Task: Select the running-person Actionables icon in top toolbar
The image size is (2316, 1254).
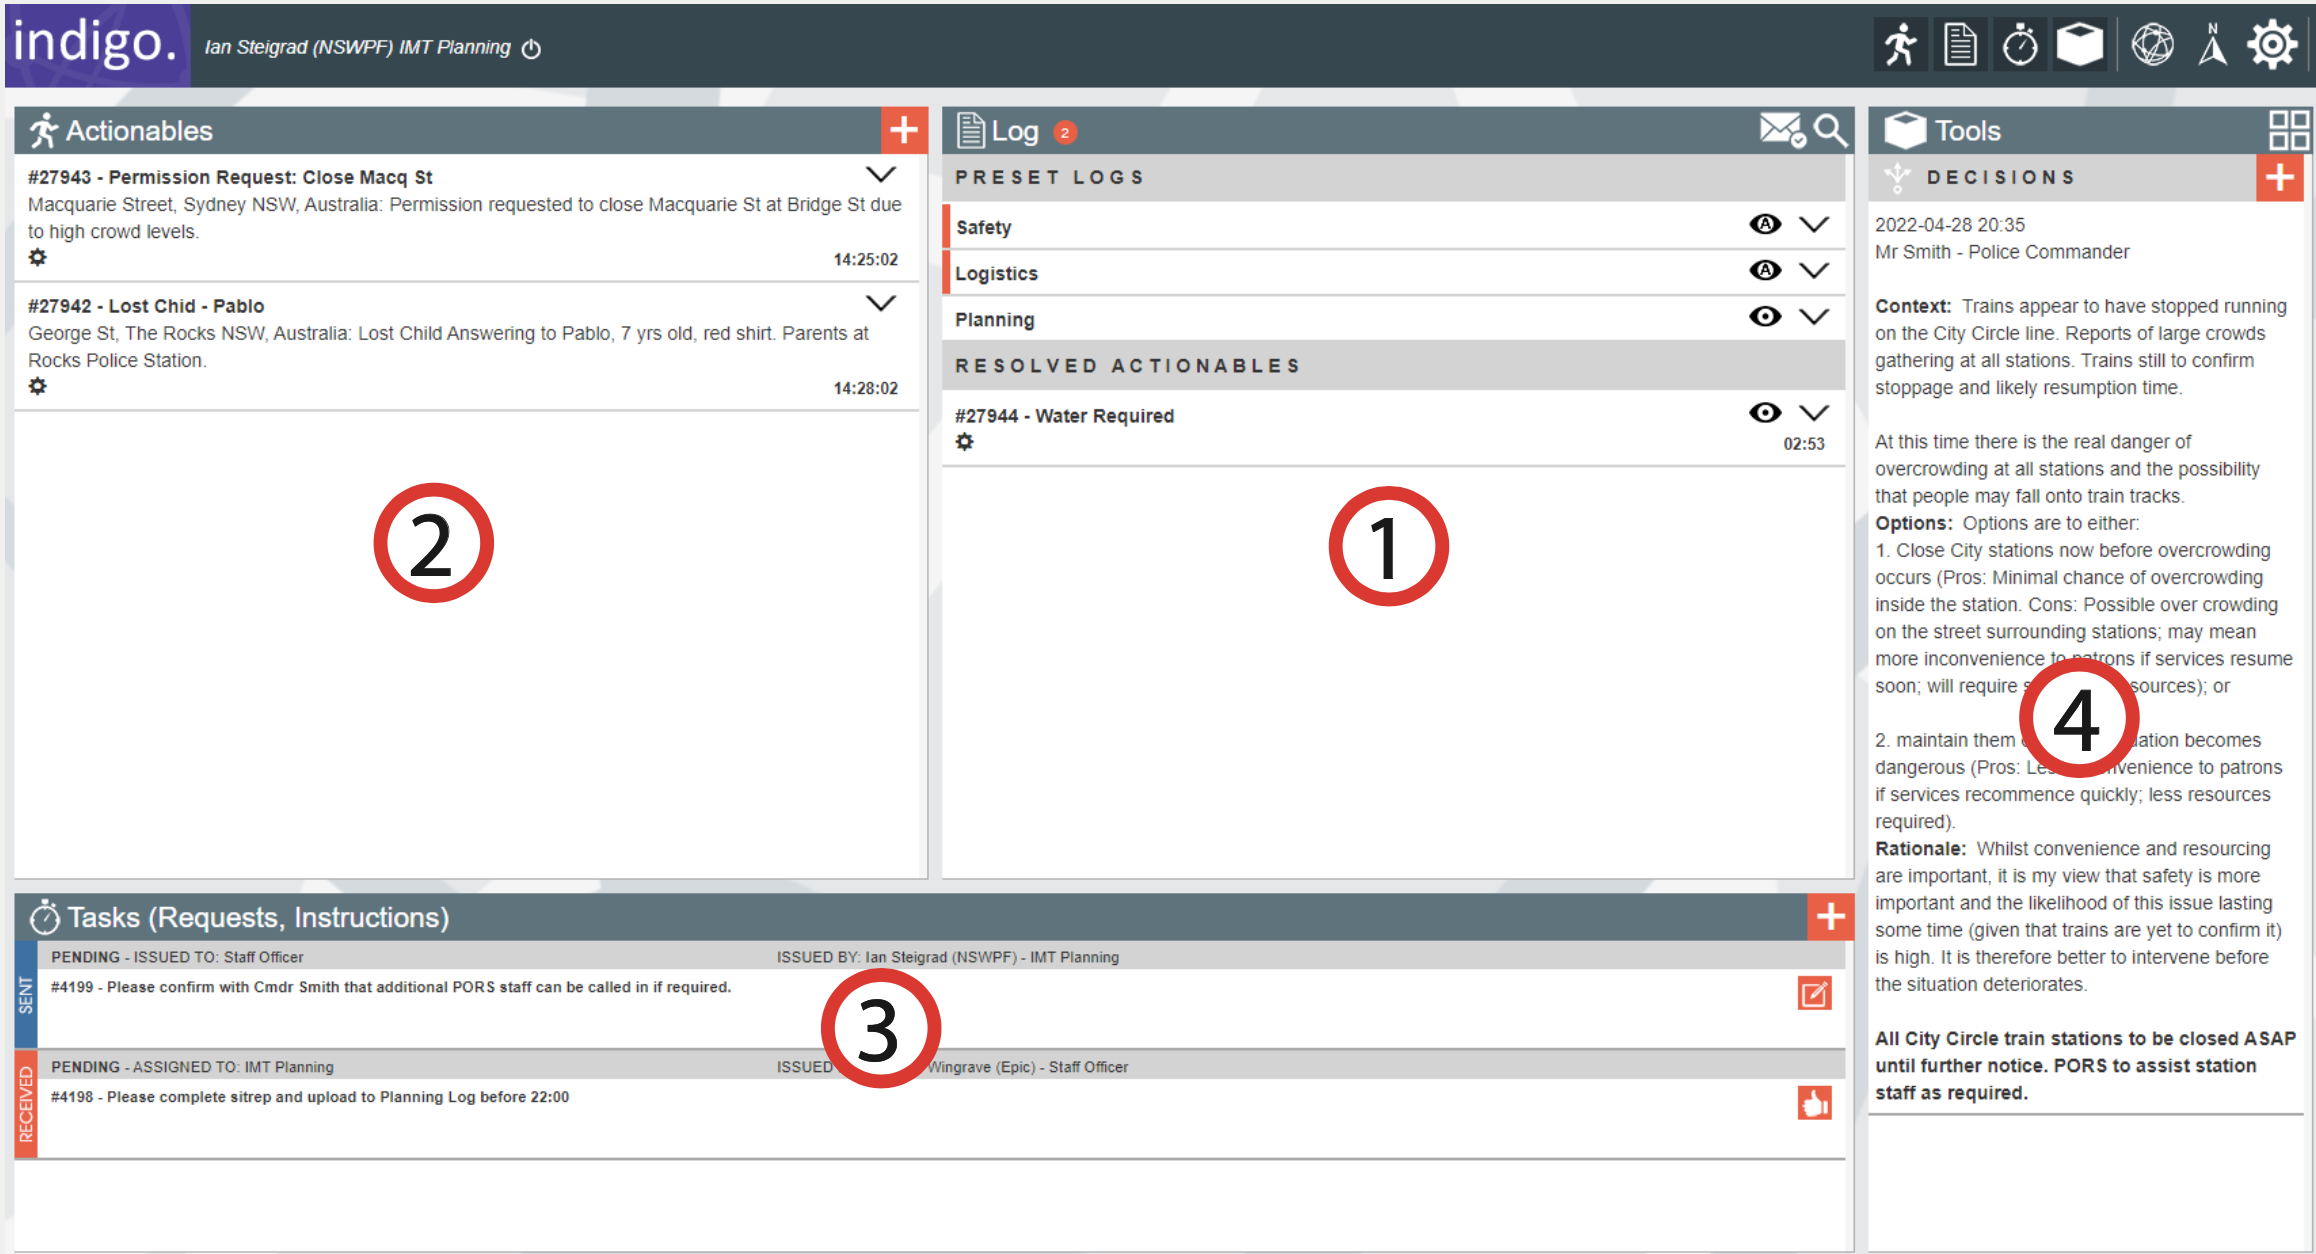Action: (x=1900, y=44)
